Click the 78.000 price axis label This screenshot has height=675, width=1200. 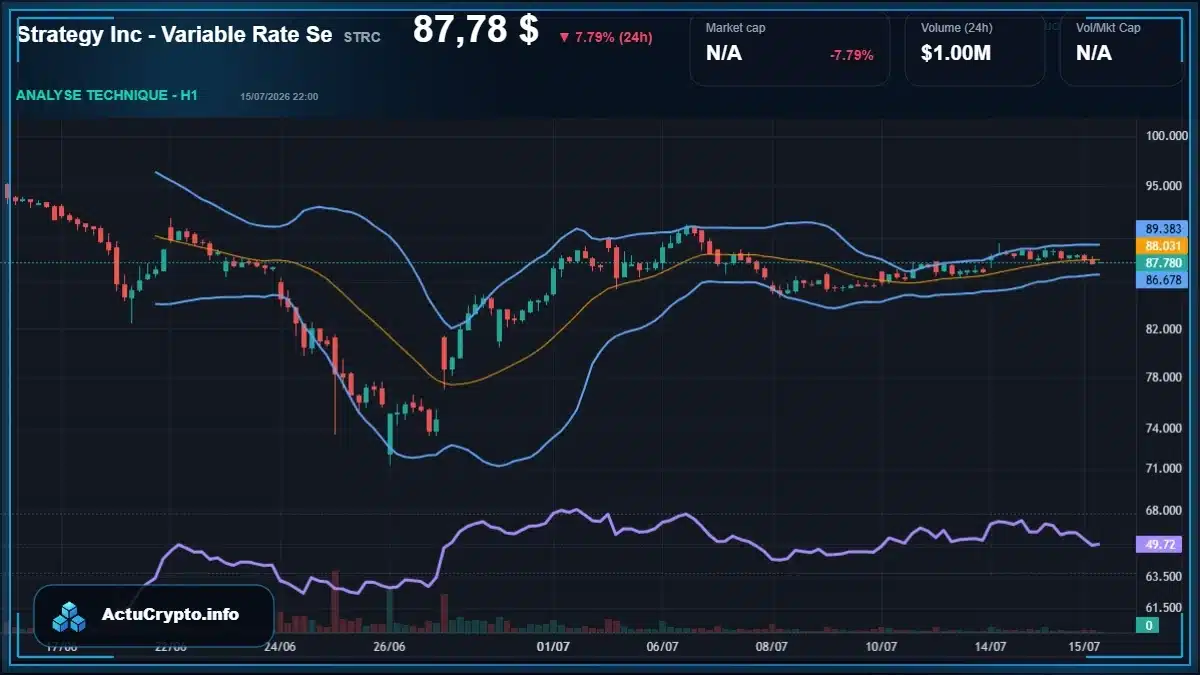1164,377
